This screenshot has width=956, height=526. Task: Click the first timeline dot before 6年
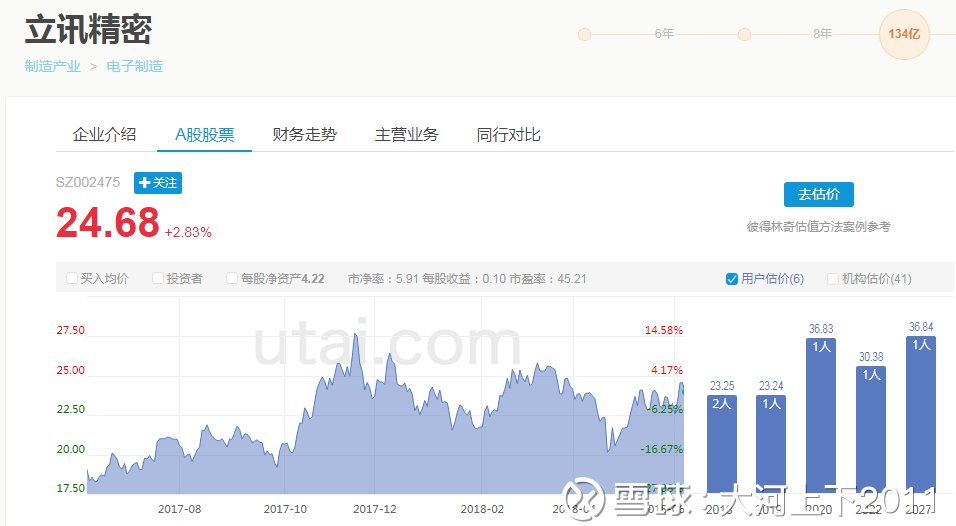584,34
